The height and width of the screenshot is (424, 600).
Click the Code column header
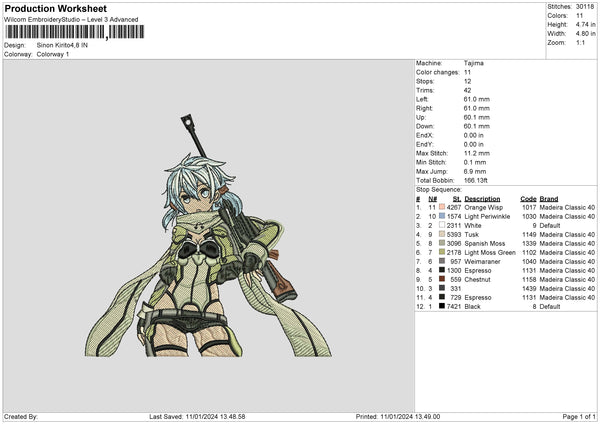(528, 198)
